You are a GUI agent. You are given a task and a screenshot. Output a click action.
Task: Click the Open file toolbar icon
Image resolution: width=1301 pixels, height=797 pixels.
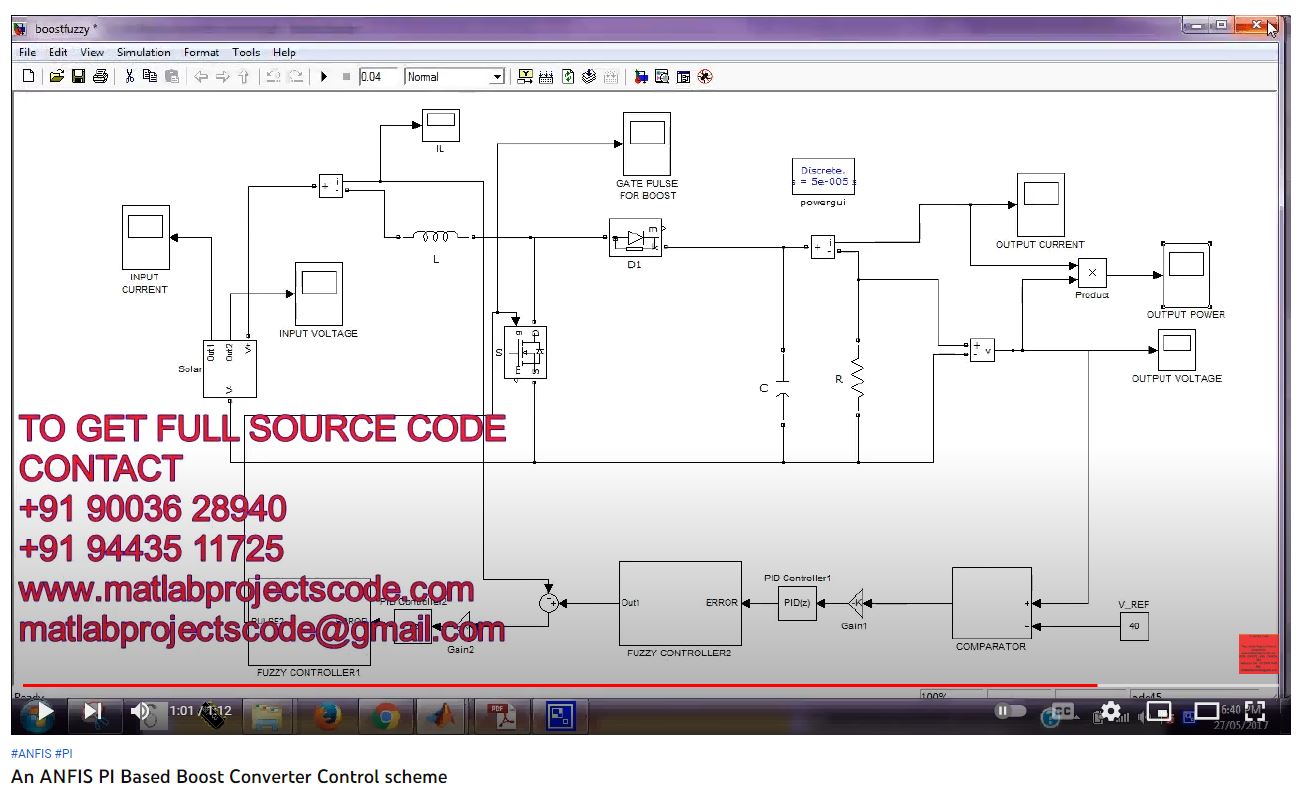click(x=57, y=77)
